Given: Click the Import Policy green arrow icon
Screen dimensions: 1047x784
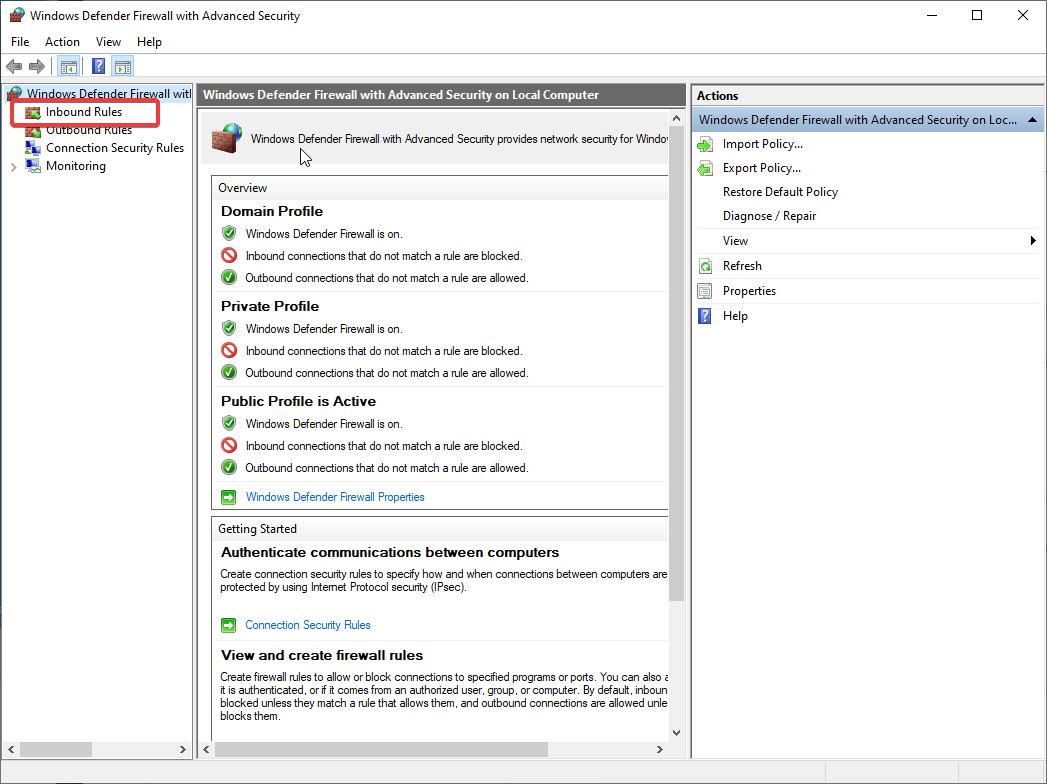Looking at the screenshot, I should 705,144.
